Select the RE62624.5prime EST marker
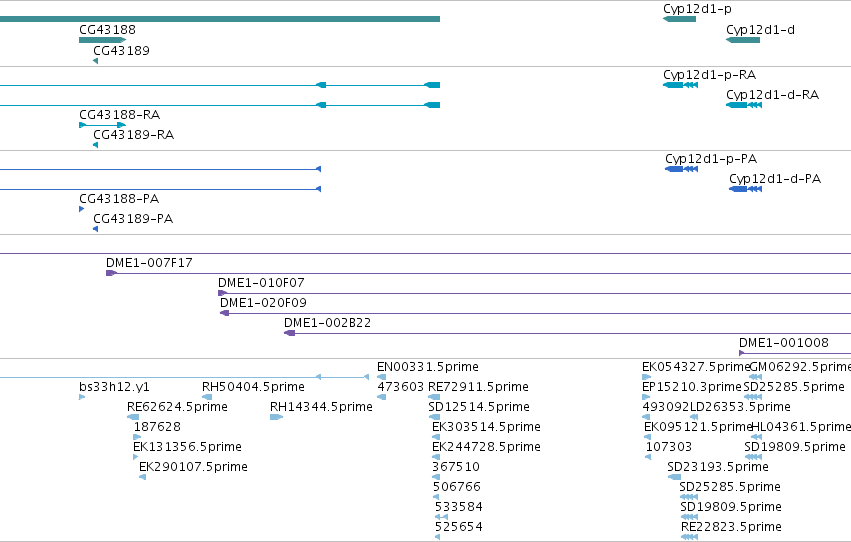 click(133, 417)
